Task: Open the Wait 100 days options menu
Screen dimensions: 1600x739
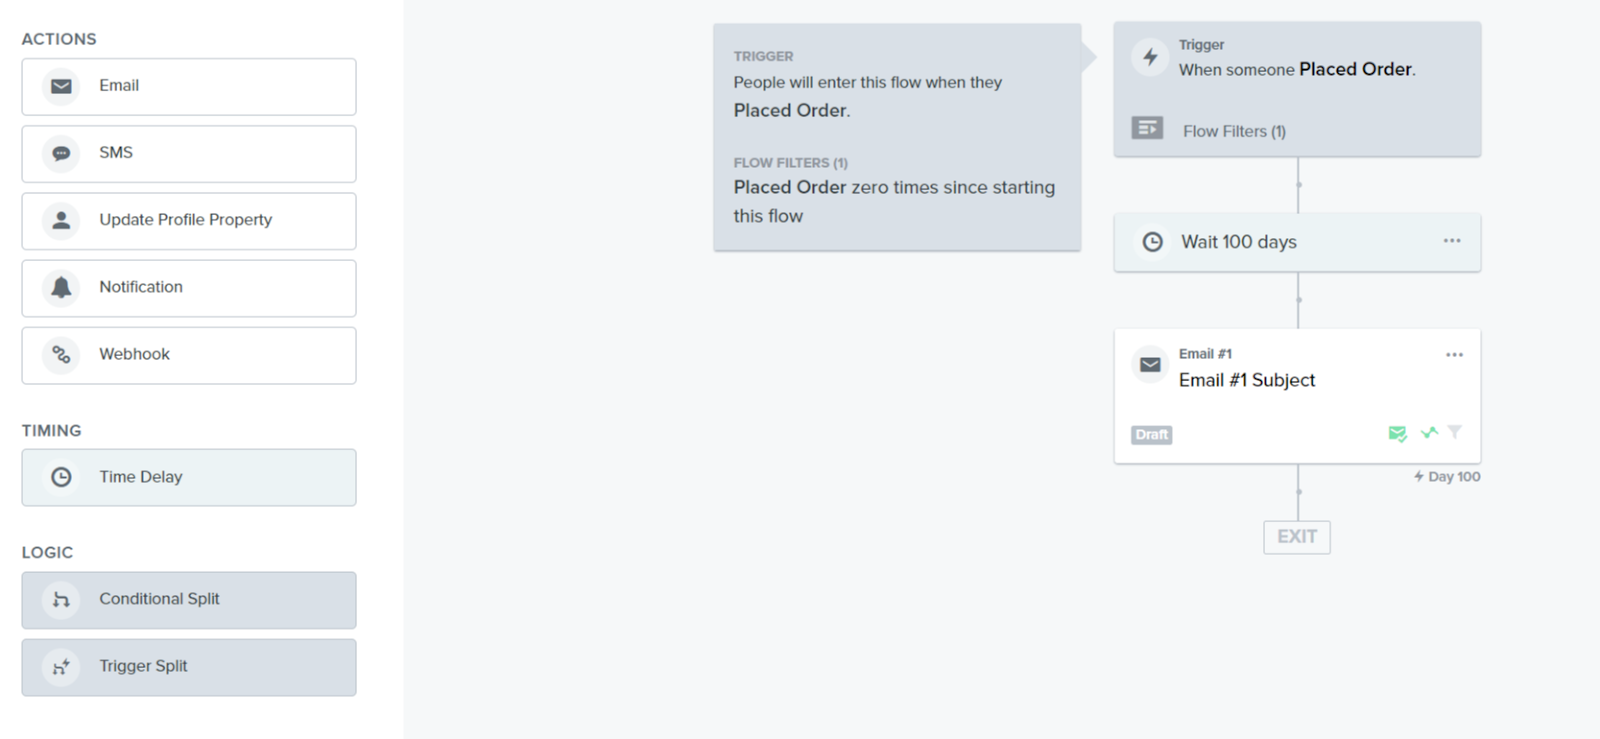Action: click(1452, 241)
